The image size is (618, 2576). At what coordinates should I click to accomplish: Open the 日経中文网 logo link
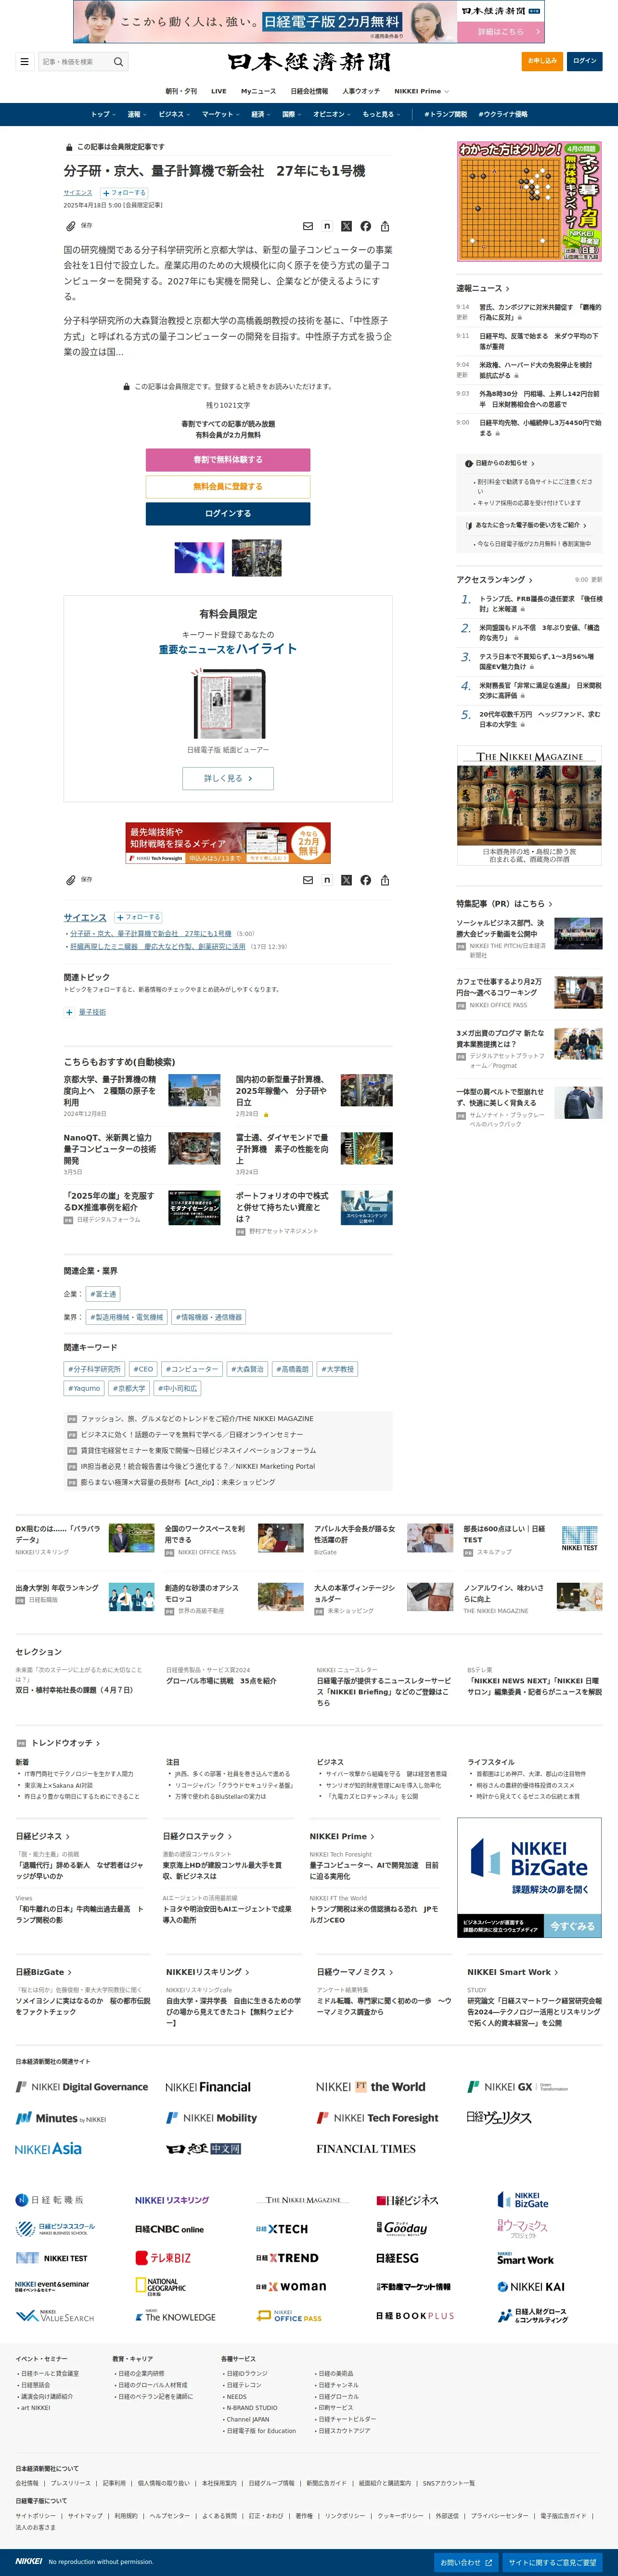pyautogui.click(x=203, y=2148)
